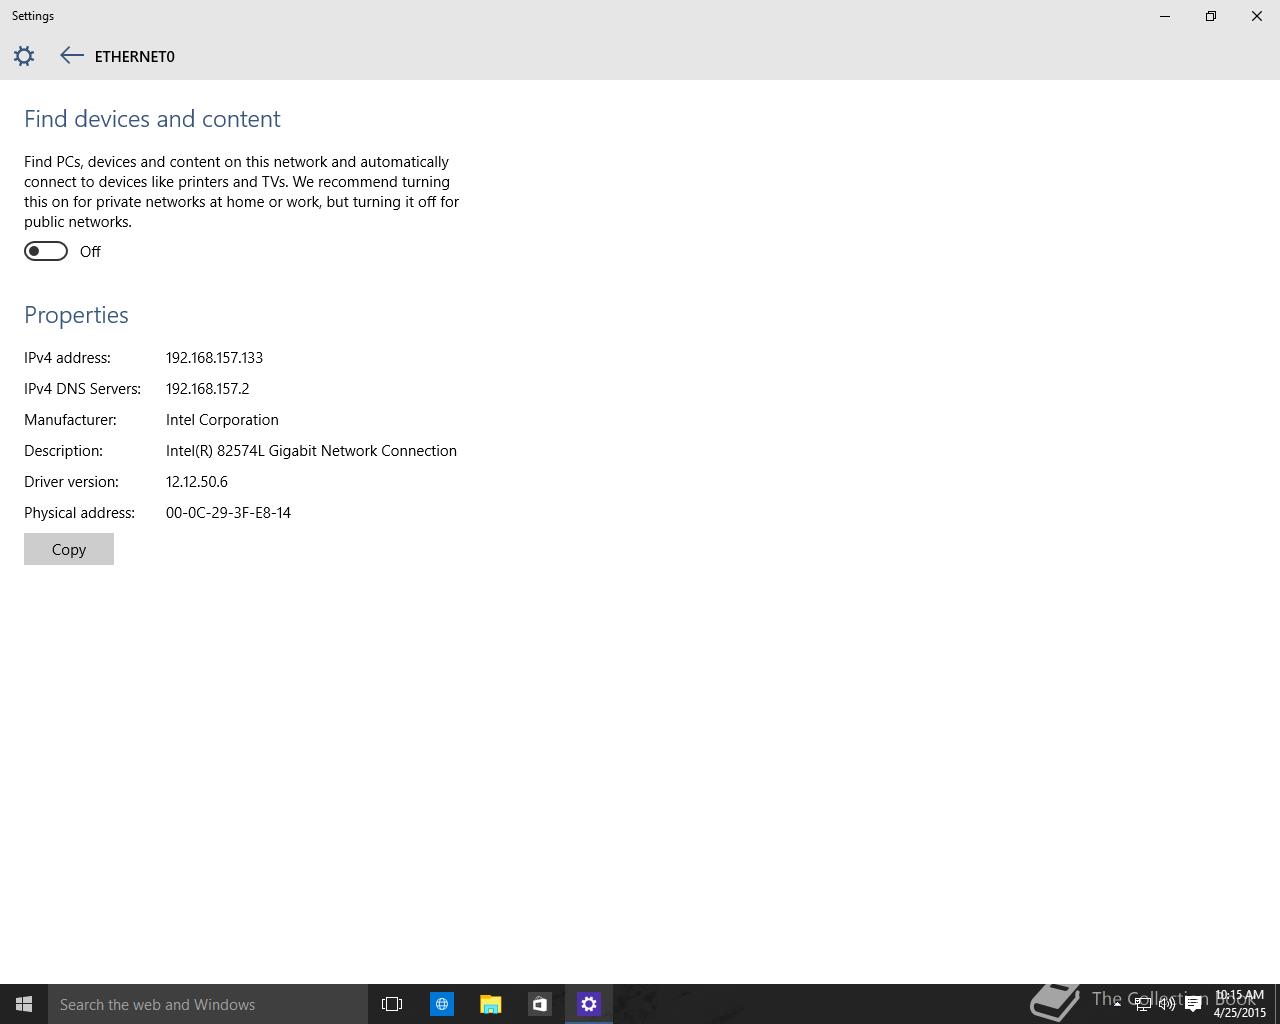The image size is (1280, 1024).
Task: Click the Find PCs, devices description paragraph
Action: pyautogui.click(x=241, y=192)
